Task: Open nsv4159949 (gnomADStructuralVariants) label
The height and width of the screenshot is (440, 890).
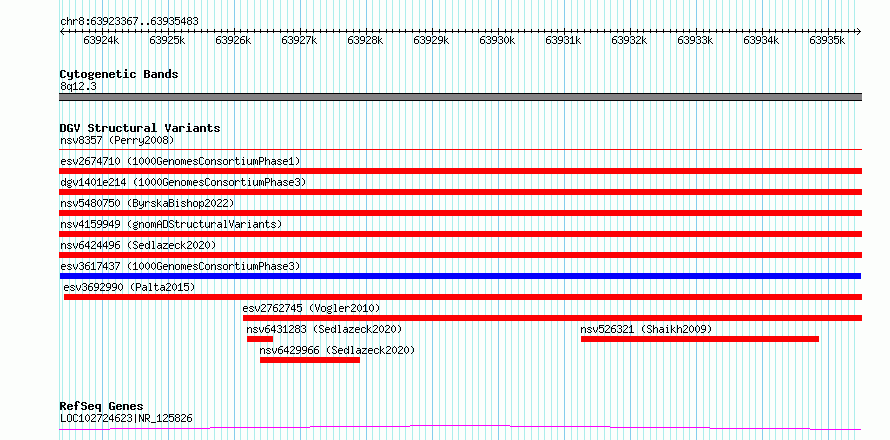Action: tap(171, 224)
